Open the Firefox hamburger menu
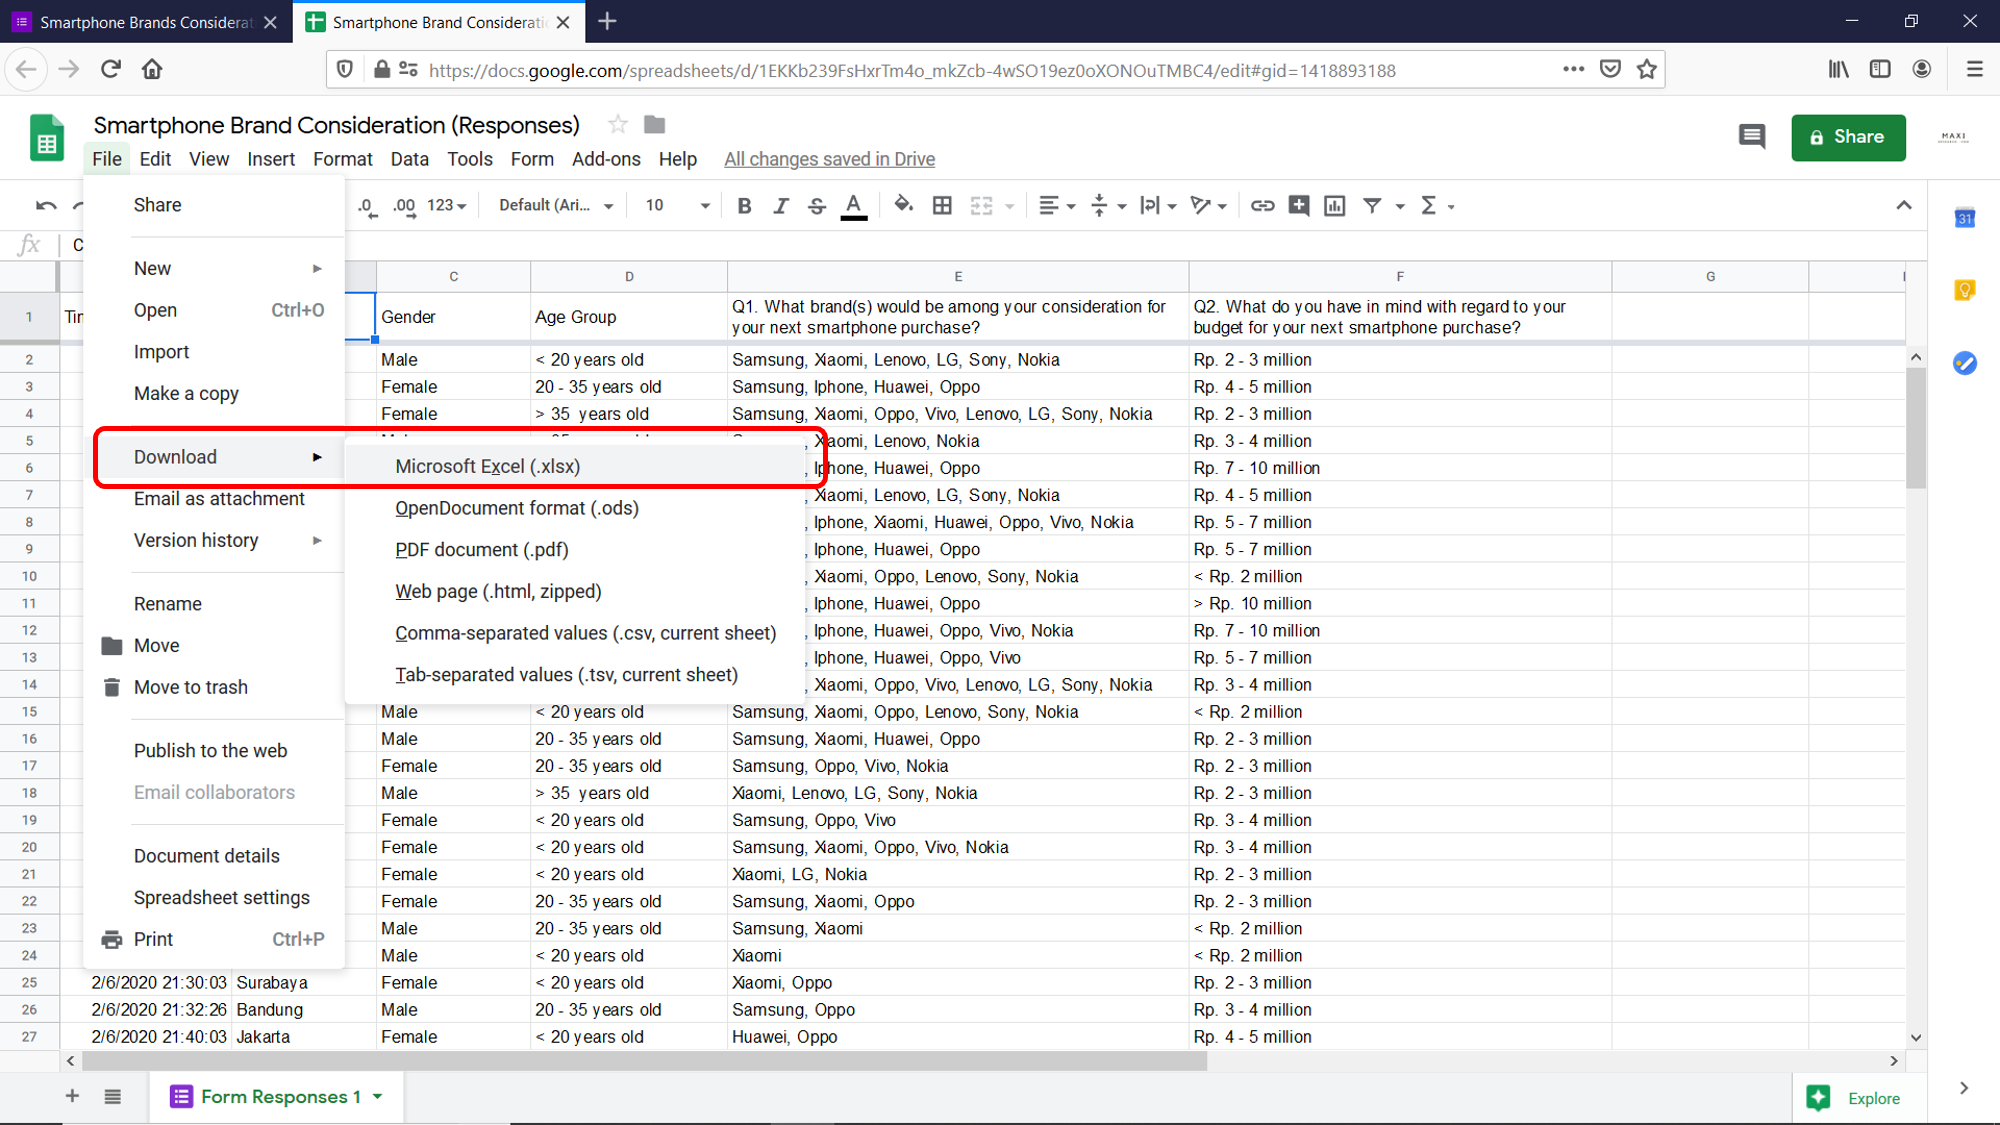The height and width of the screenshot is (1125, 2000). (1974, 69)
